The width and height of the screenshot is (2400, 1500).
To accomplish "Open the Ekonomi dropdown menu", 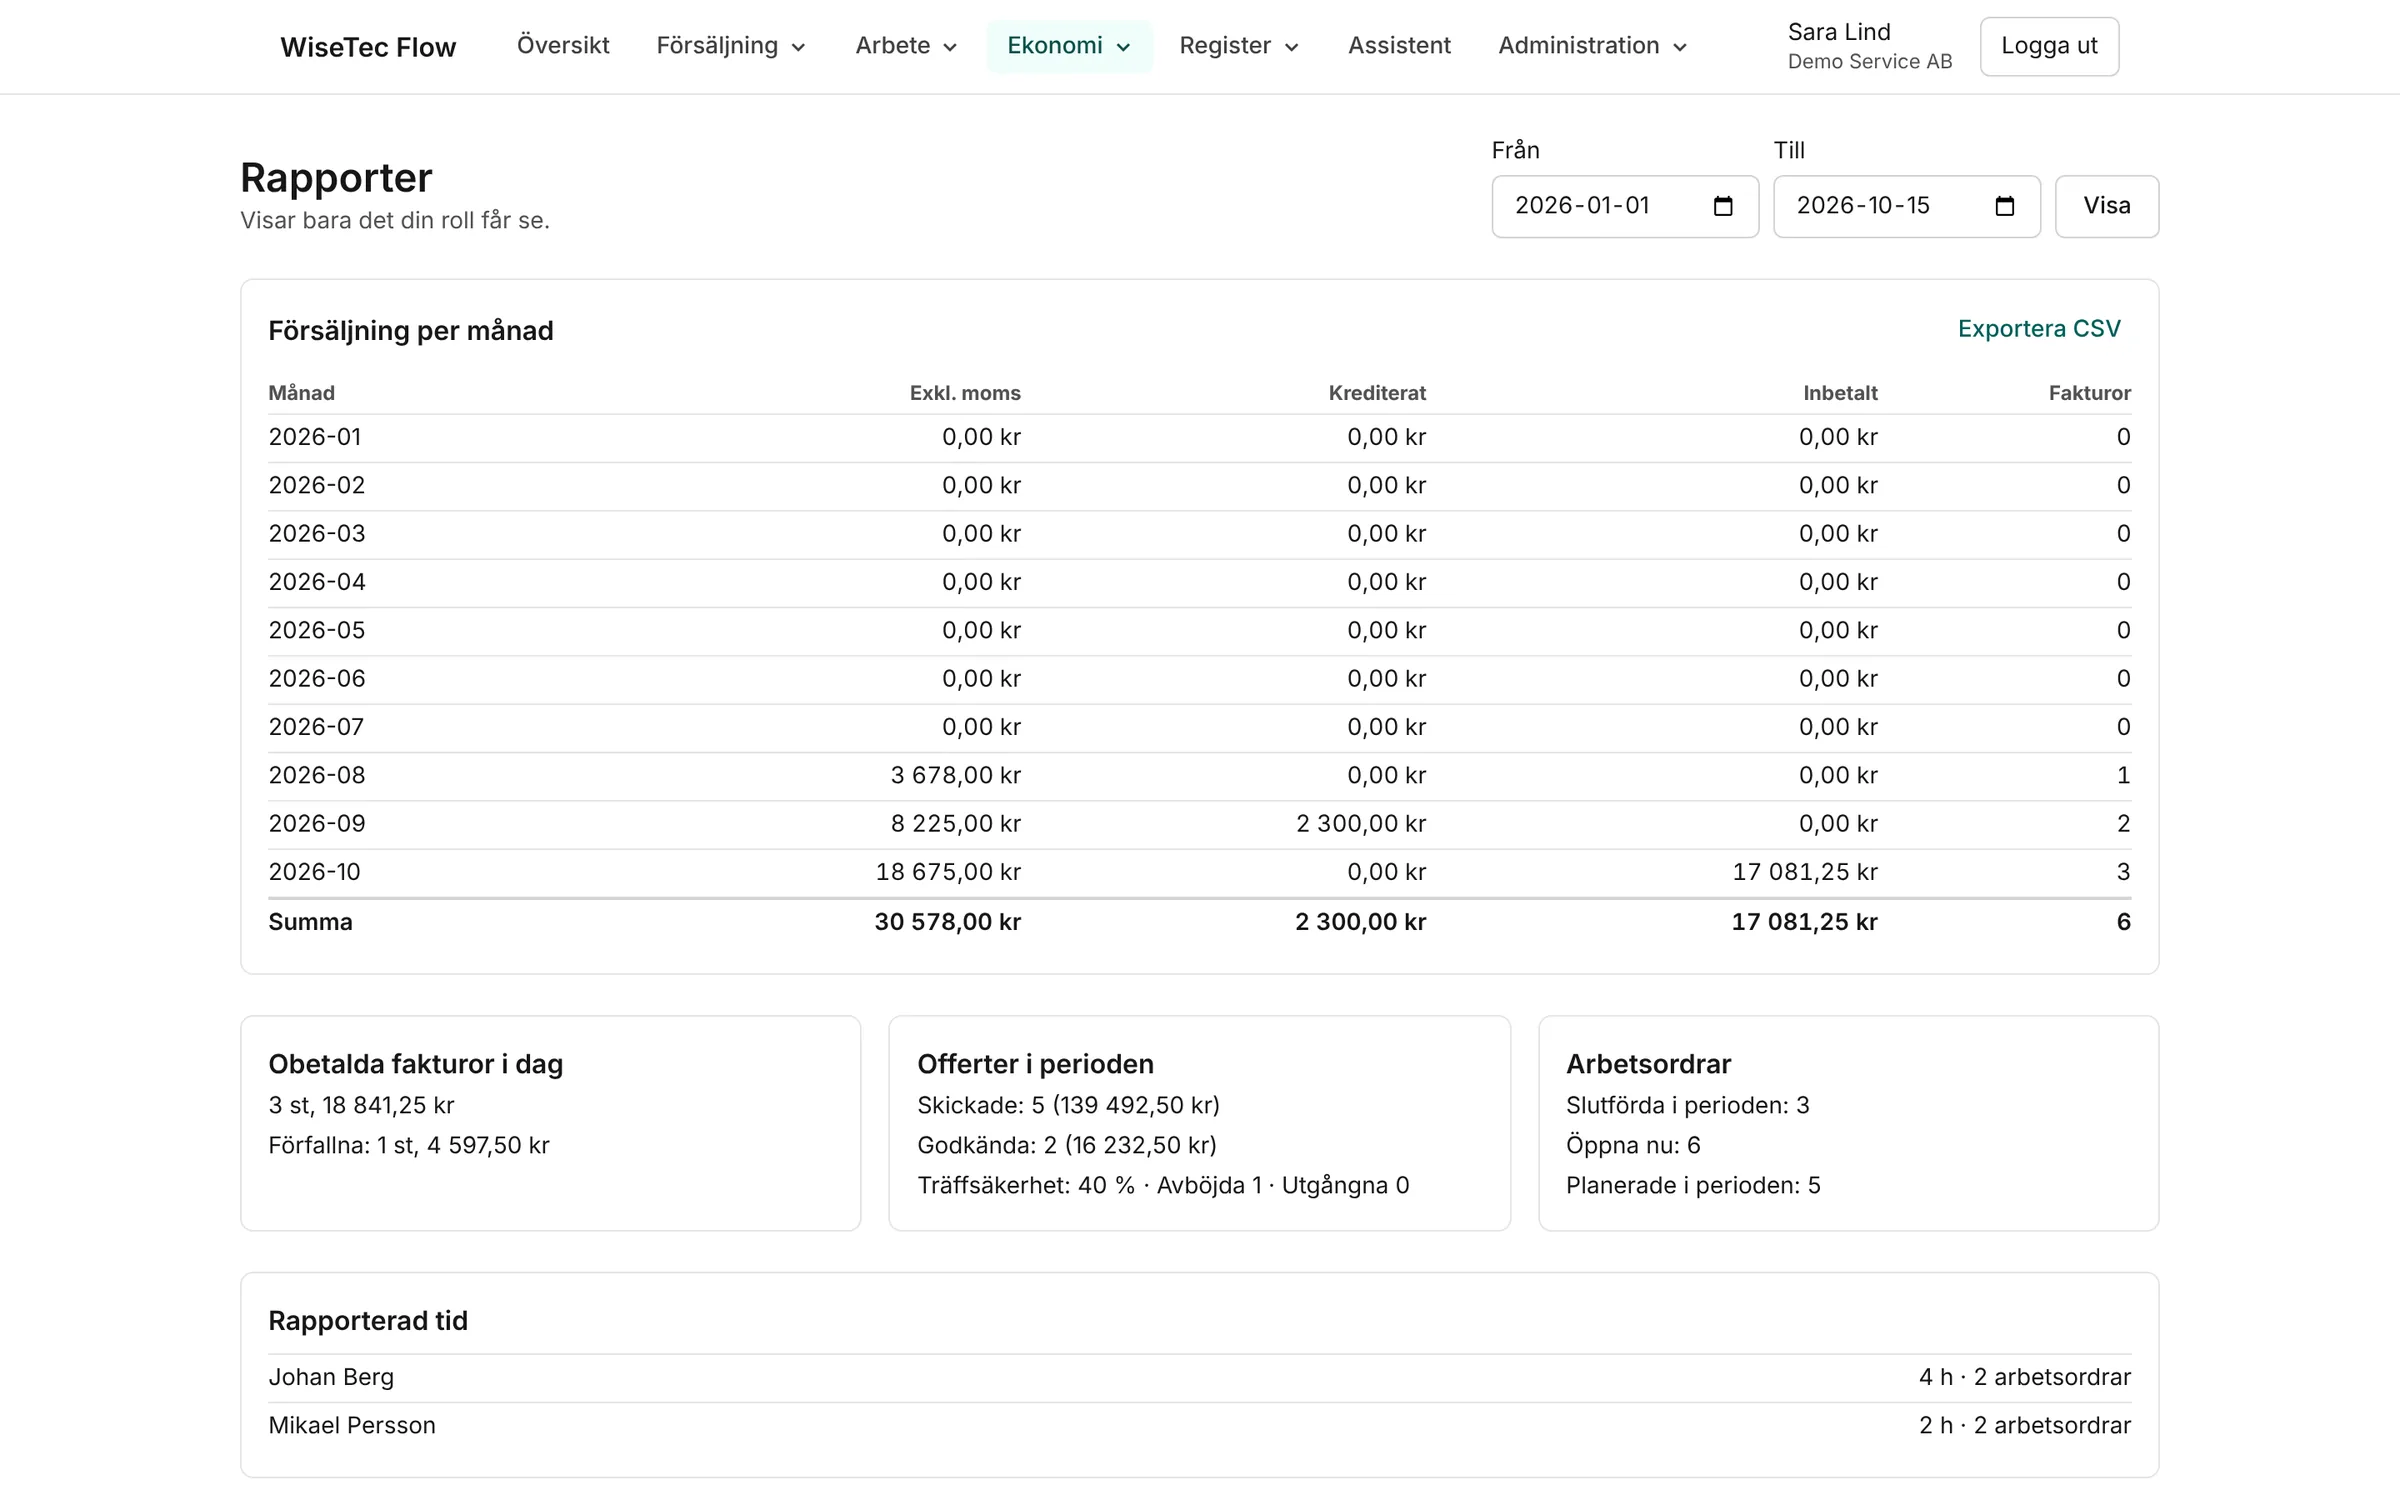I will 1069,46.
